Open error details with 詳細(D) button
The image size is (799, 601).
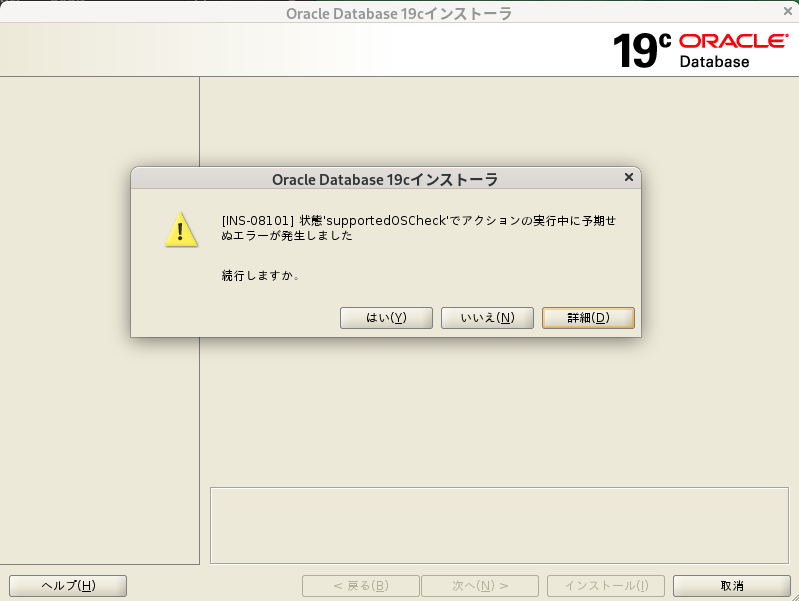pos(588,318)
